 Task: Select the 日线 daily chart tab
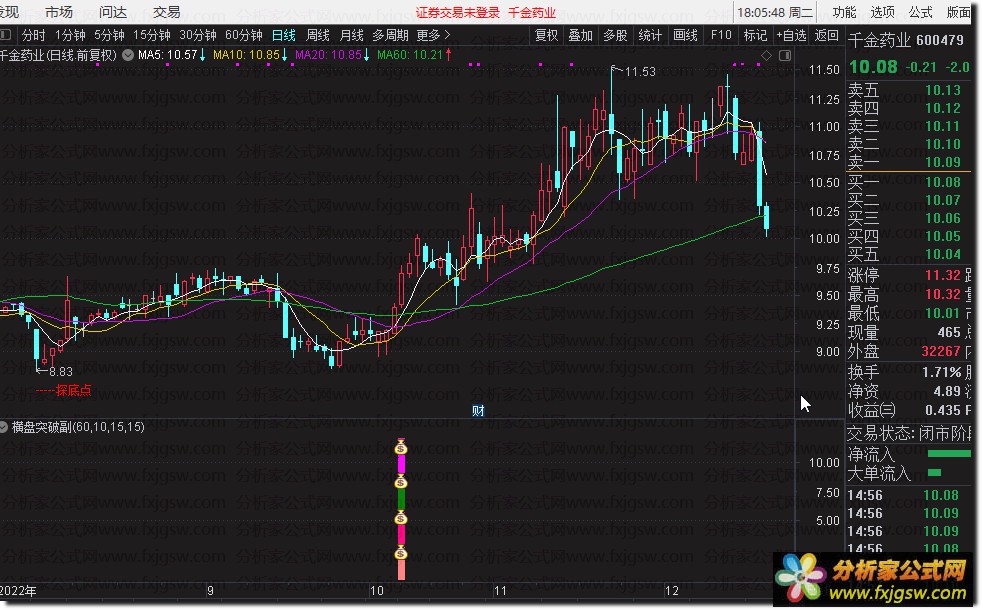[x=284, y=35]
